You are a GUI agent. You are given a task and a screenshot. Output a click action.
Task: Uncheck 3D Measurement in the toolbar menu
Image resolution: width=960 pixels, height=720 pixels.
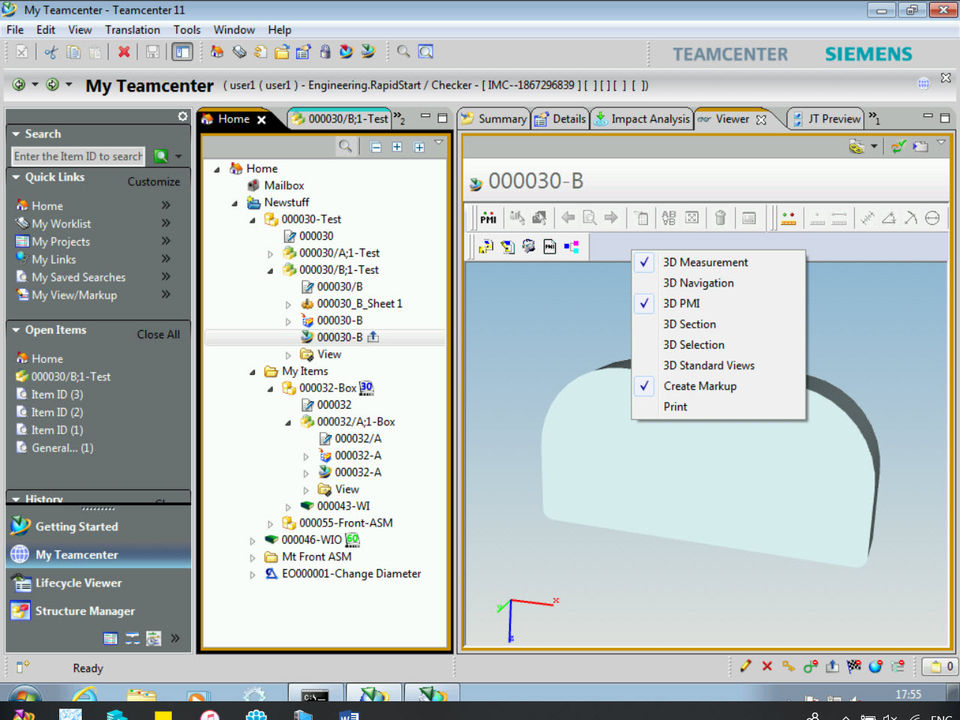tap(705, 262)
